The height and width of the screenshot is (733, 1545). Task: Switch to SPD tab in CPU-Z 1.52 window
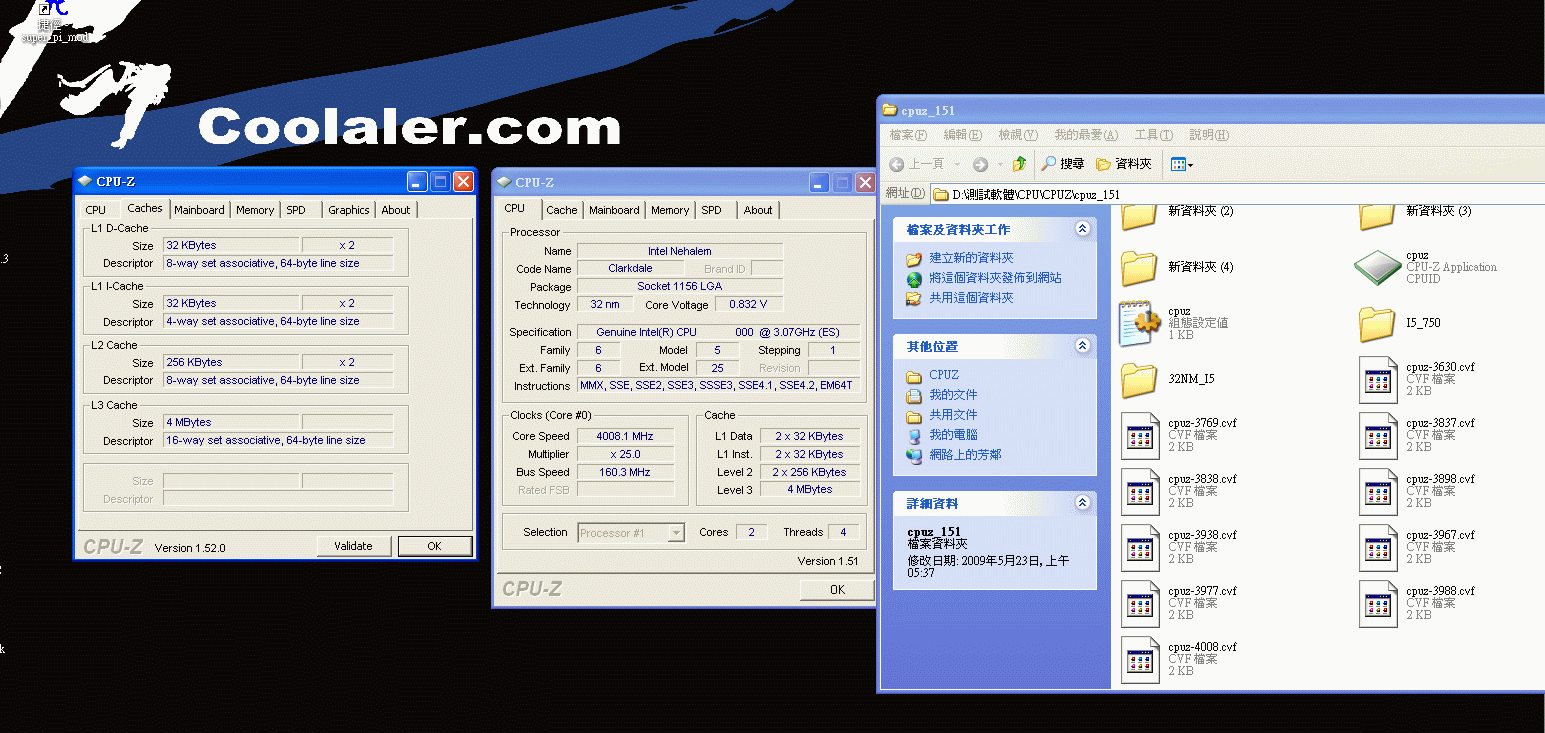296,210
